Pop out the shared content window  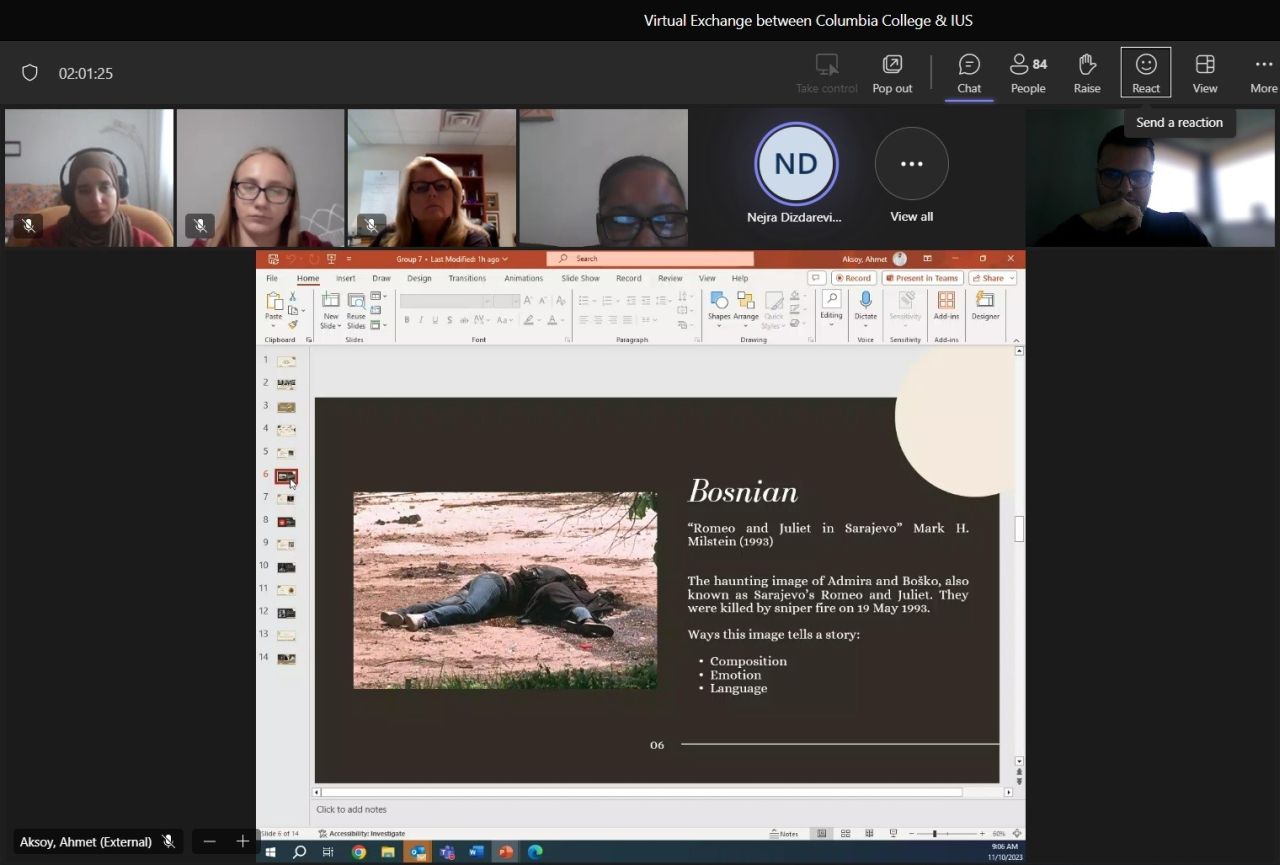tap(892, 73)
